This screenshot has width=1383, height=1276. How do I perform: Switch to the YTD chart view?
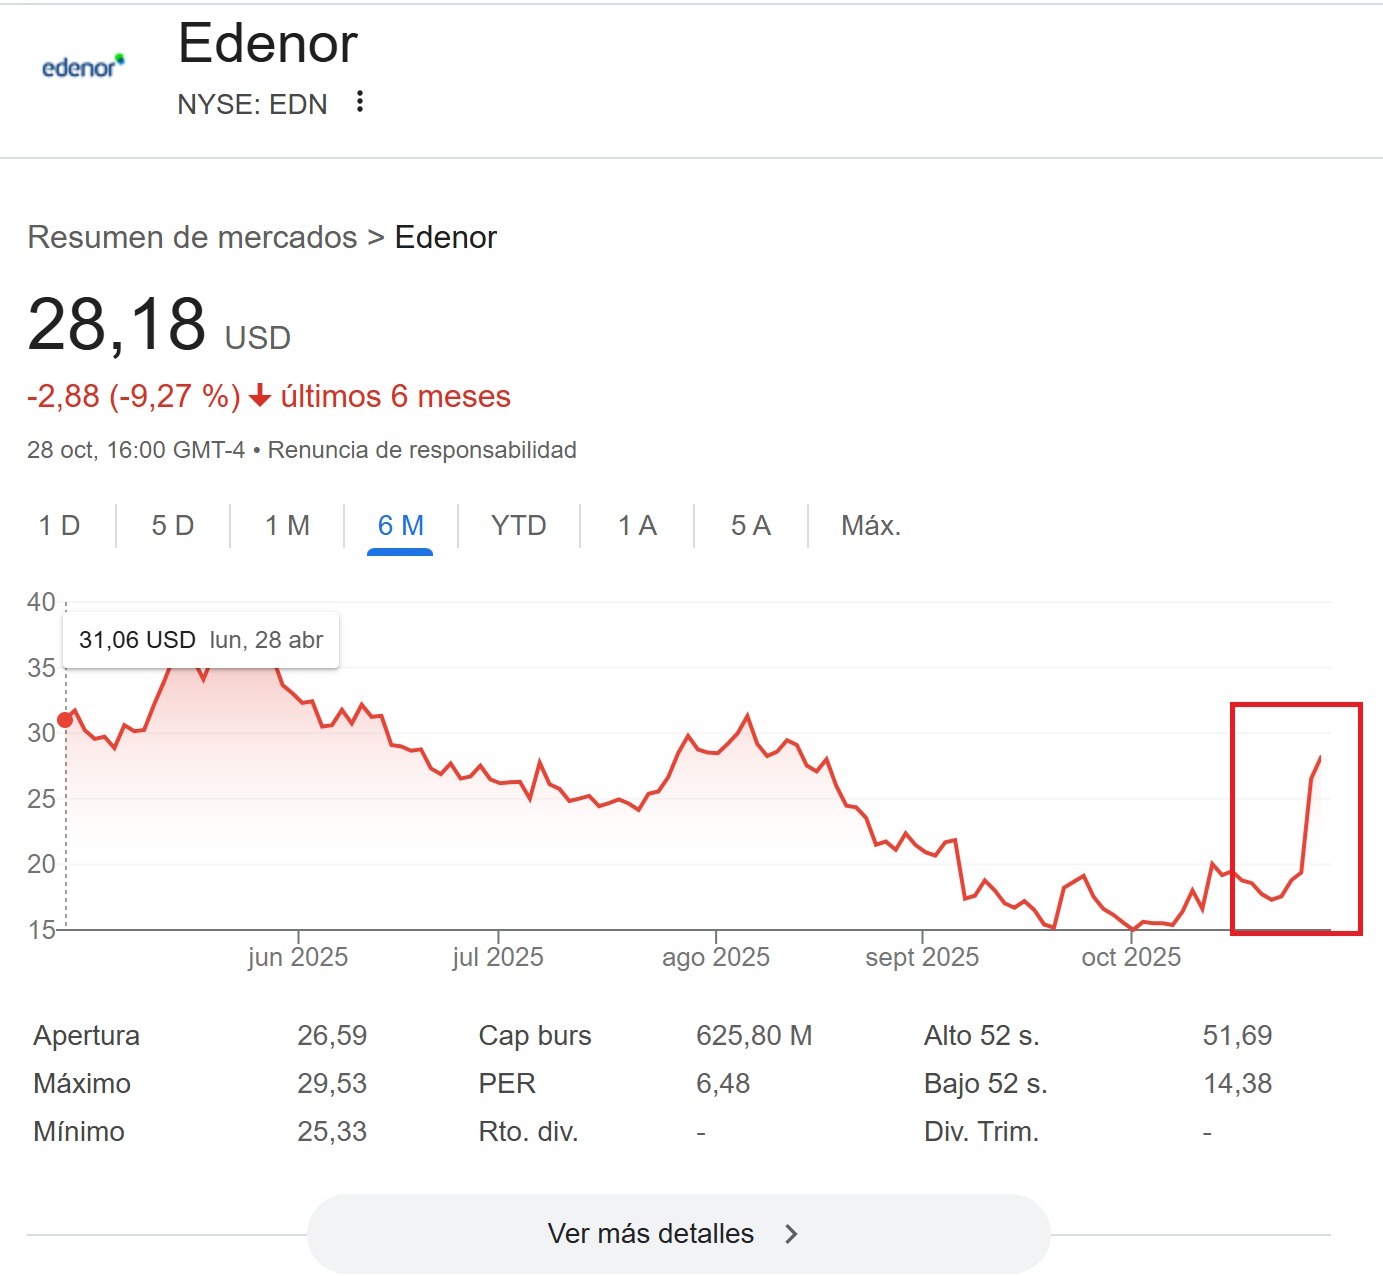click(x=518, y=525)
